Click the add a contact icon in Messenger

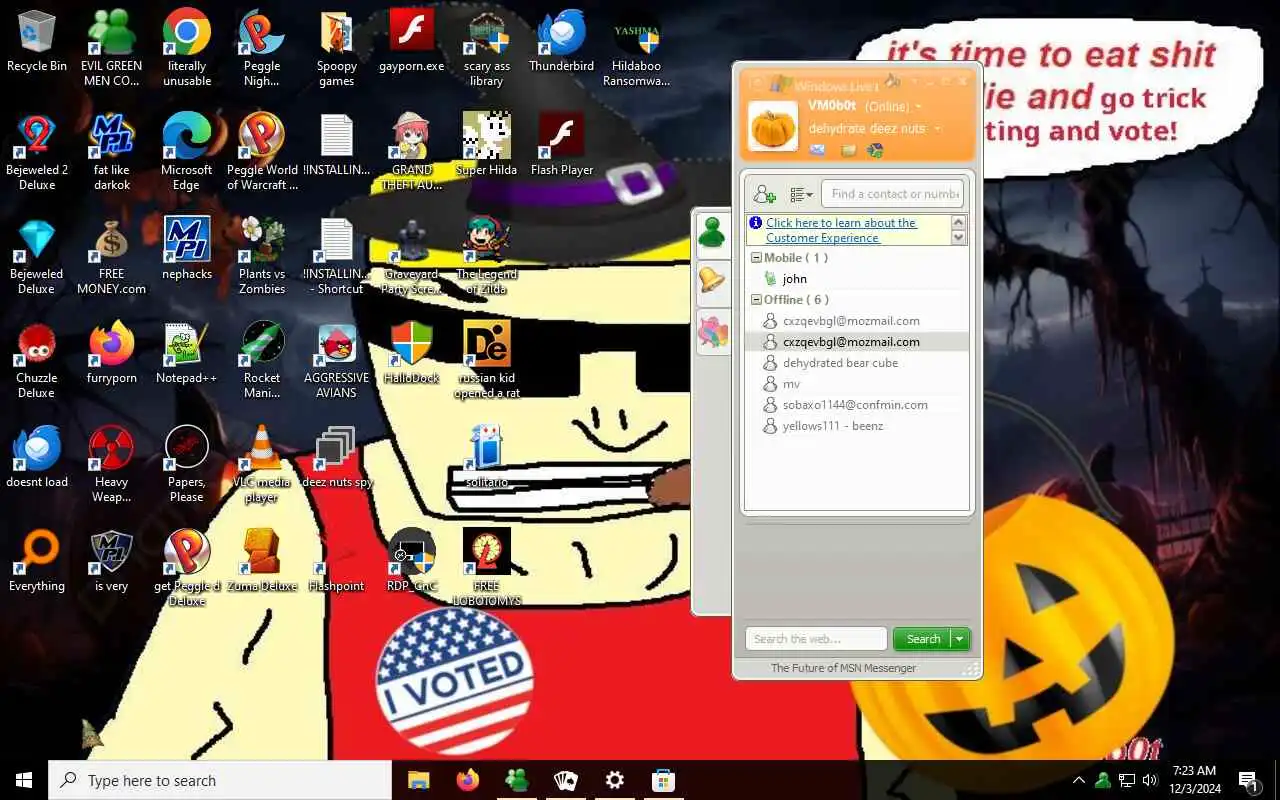[764, 194]
